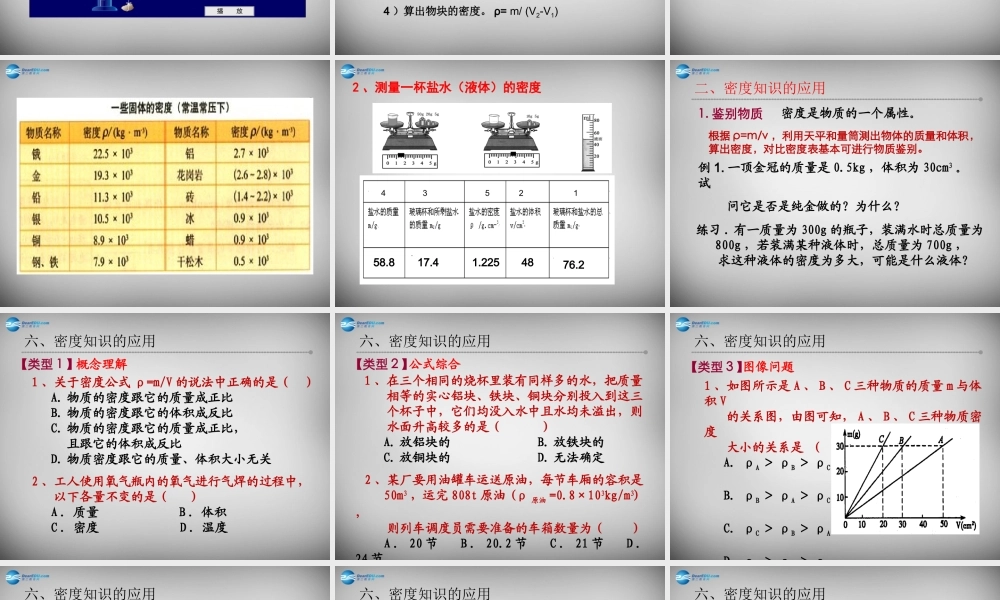
Task: Choose answer A. 20节 for train question
Action: point(411,543)
